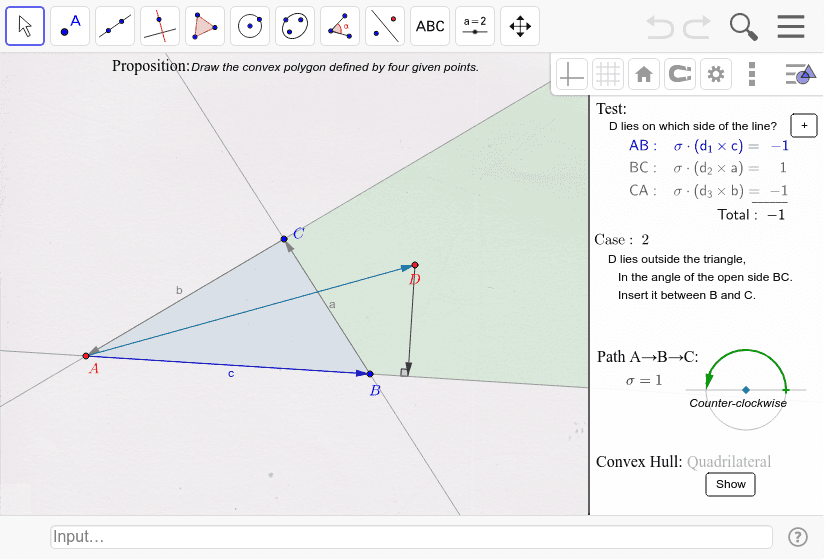
Task: Click the right-angle marker near B
Action: [405, 372]
